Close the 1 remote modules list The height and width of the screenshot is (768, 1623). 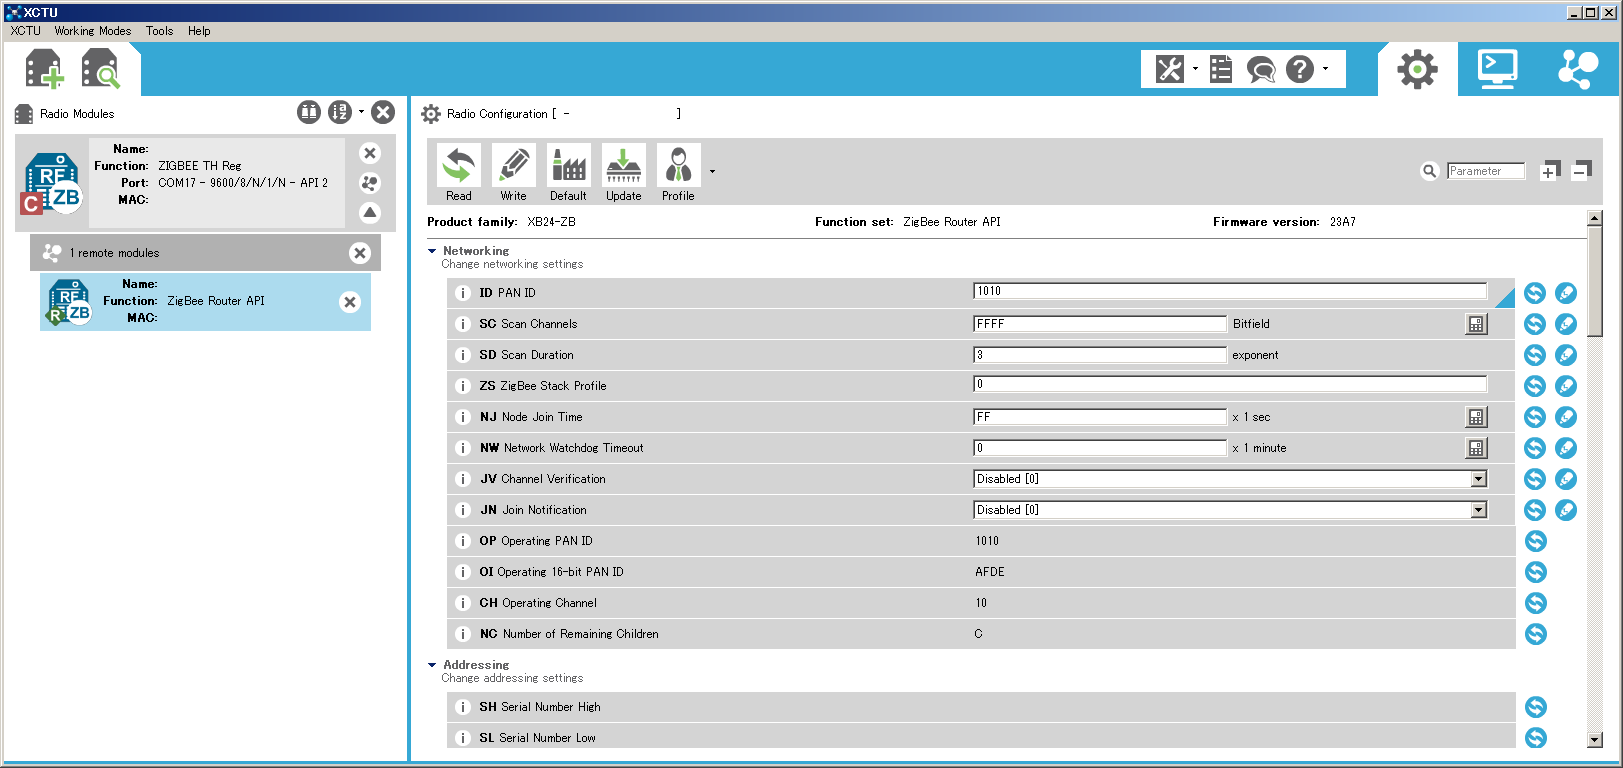coord(360,253)
